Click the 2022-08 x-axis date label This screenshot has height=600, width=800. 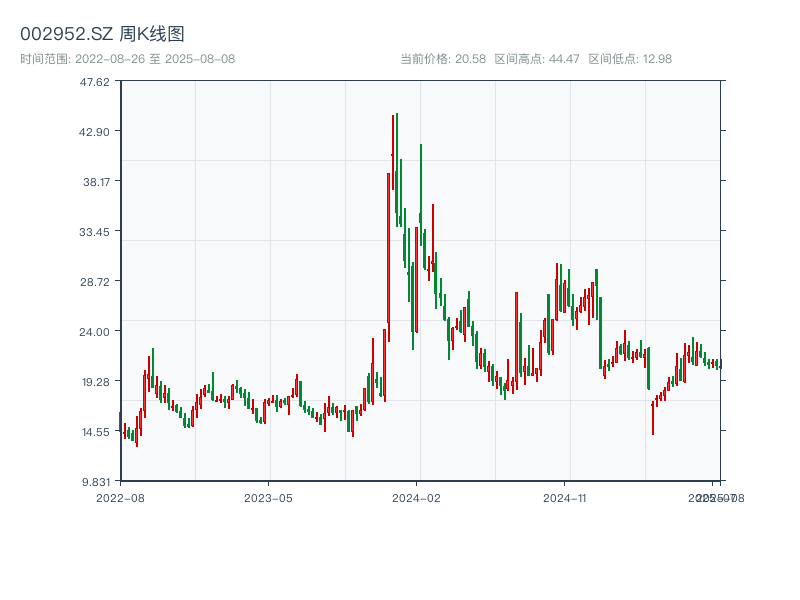coord(120,497)
